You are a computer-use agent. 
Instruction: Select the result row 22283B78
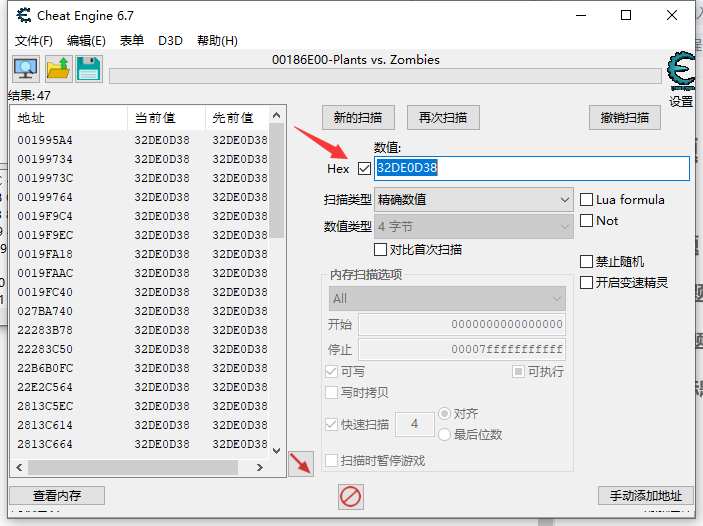coord(140,330)
